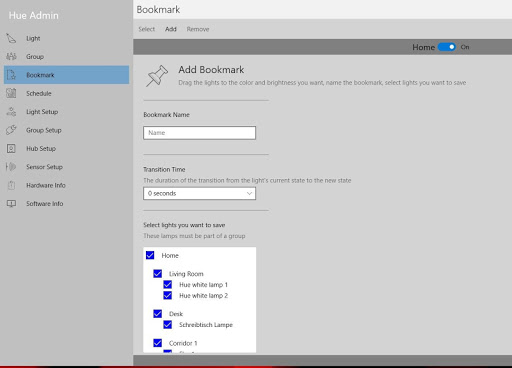Open the Transition Time dropdown
The height and width of the screenshot is (368, 512).
click(x=199, y=193)
